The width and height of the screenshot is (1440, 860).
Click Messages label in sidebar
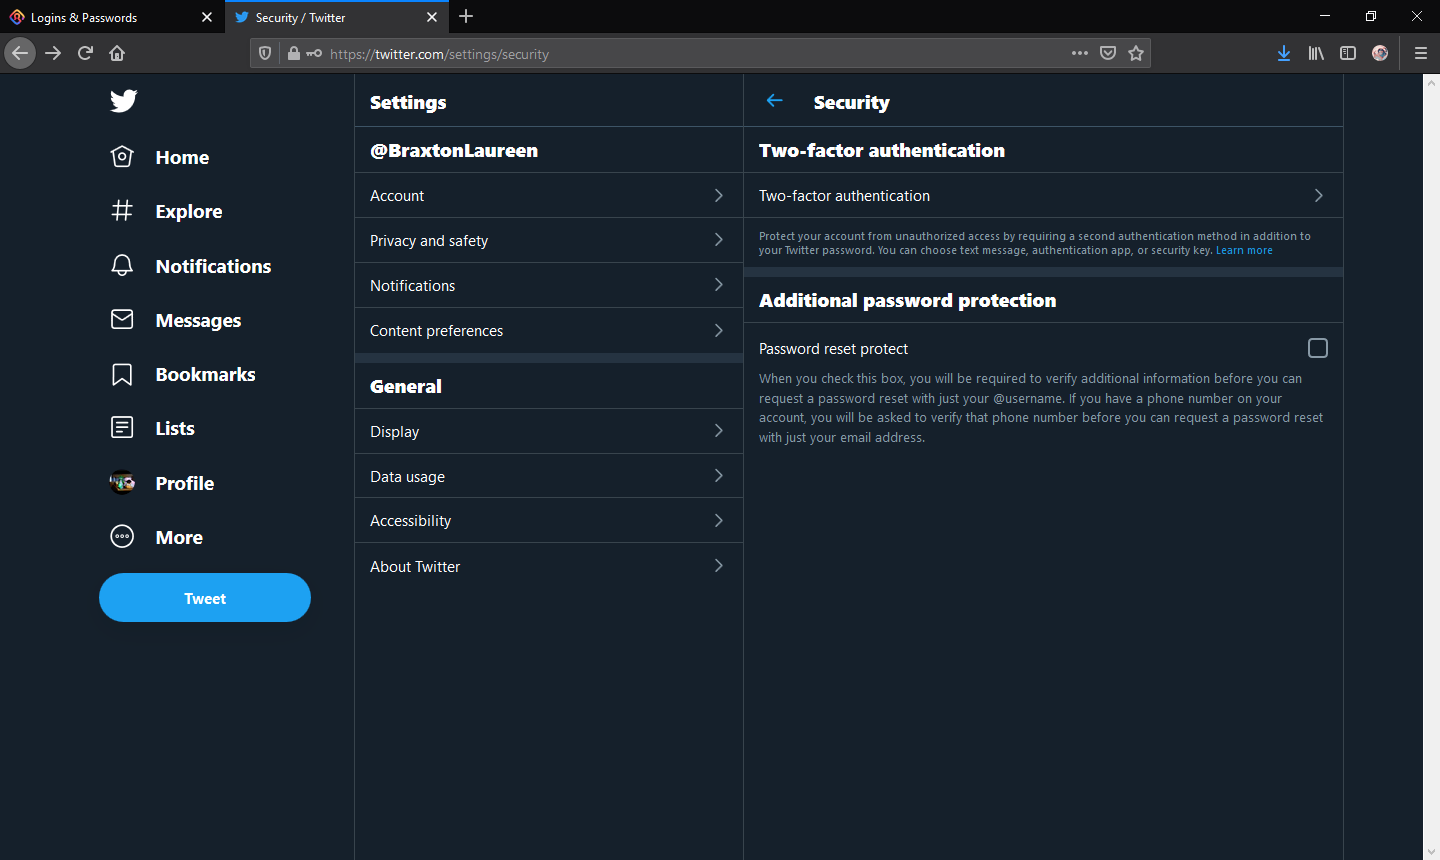click(198, 320)
